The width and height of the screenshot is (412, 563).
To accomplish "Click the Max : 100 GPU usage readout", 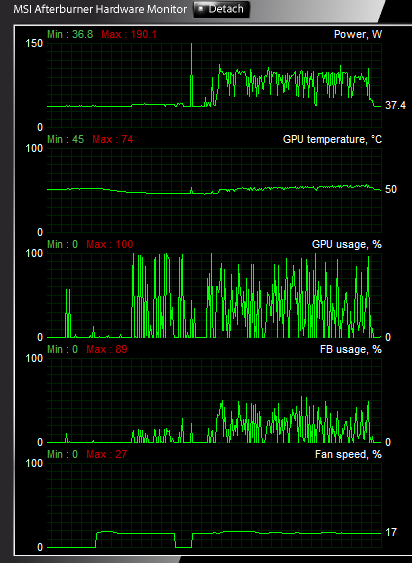I will 110,245.
